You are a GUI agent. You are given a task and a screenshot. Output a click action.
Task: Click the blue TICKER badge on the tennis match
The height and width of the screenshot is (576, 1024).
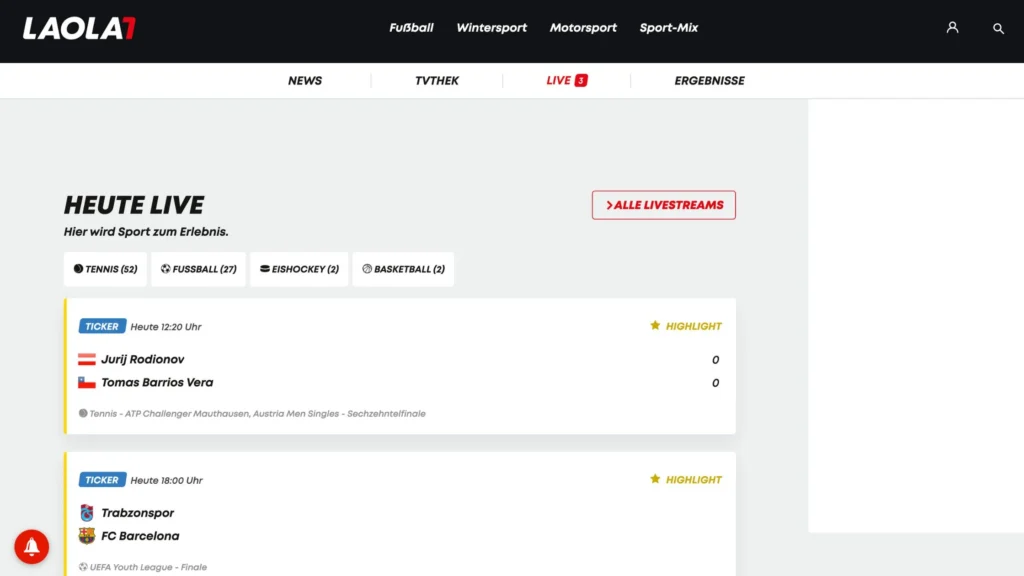point(101,325)
